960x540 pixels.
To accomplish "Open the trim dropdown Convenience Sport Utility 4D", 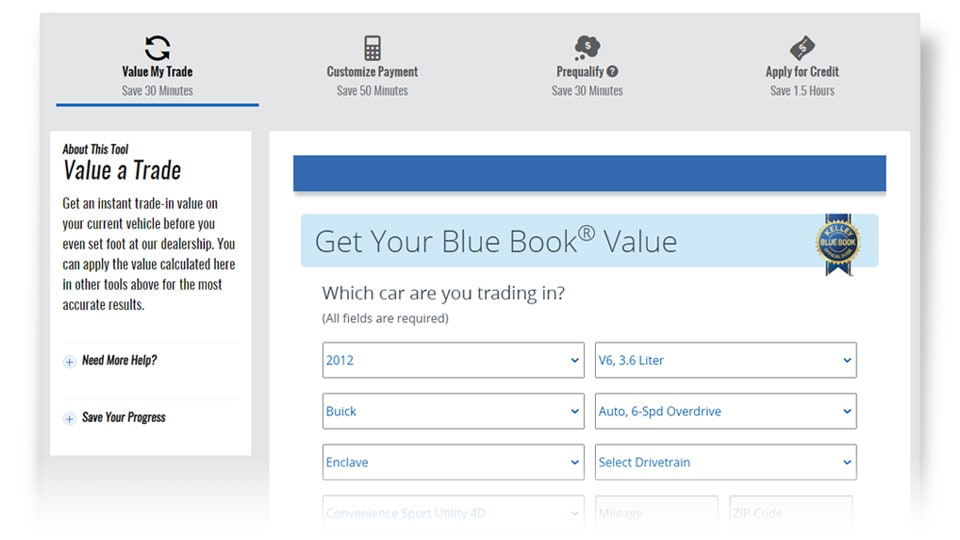I will click(x=453, y=513).
